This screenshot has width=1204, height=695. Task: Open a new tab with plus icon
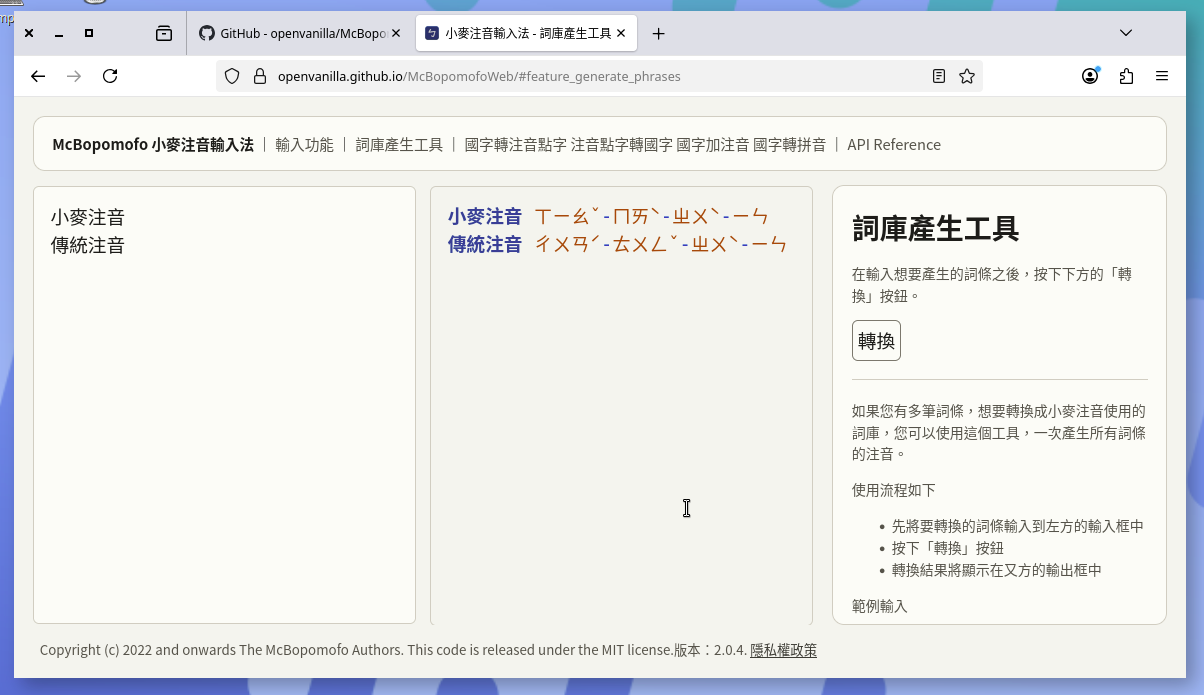(x=658, y=33)
